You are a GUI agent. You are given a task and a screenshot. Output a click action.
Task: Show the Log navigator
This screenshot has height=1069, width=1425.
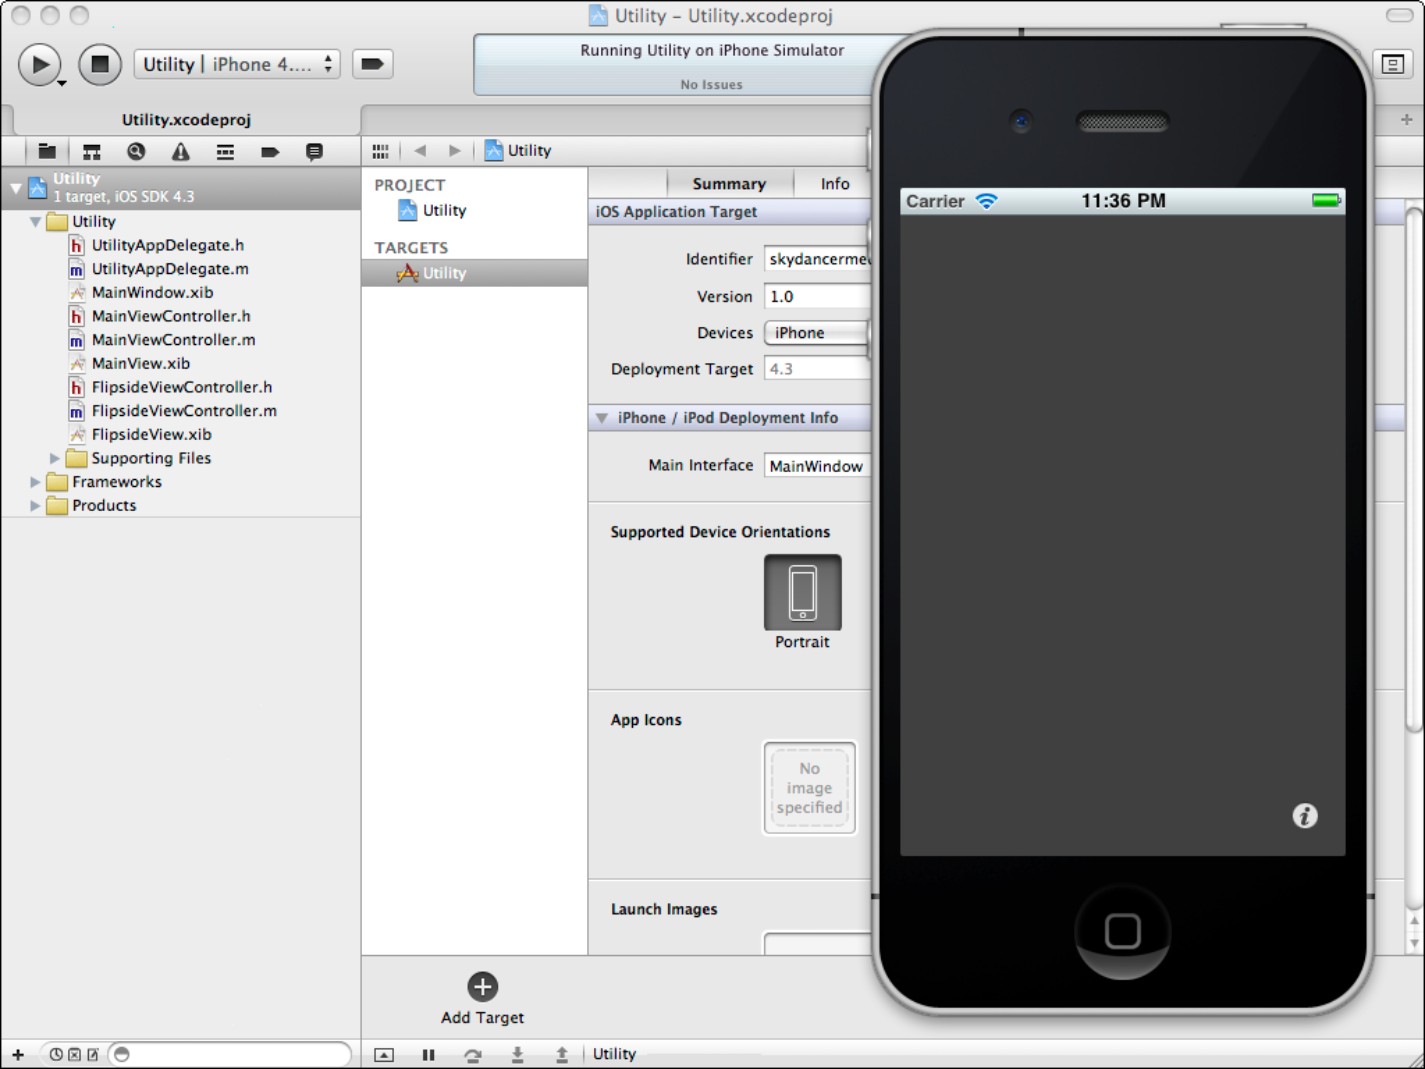tap(314, 152)
